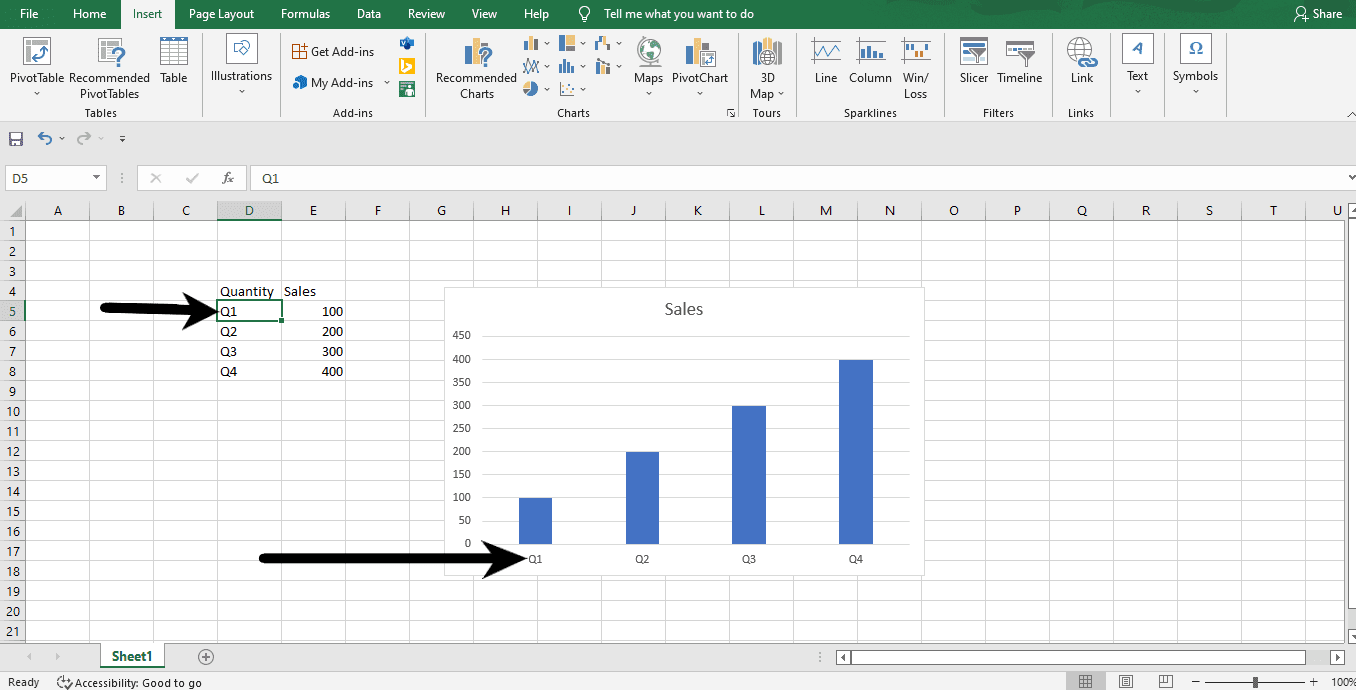1356x690 pixels.
Task: Click the Share button
Action: pos(1318,14)
